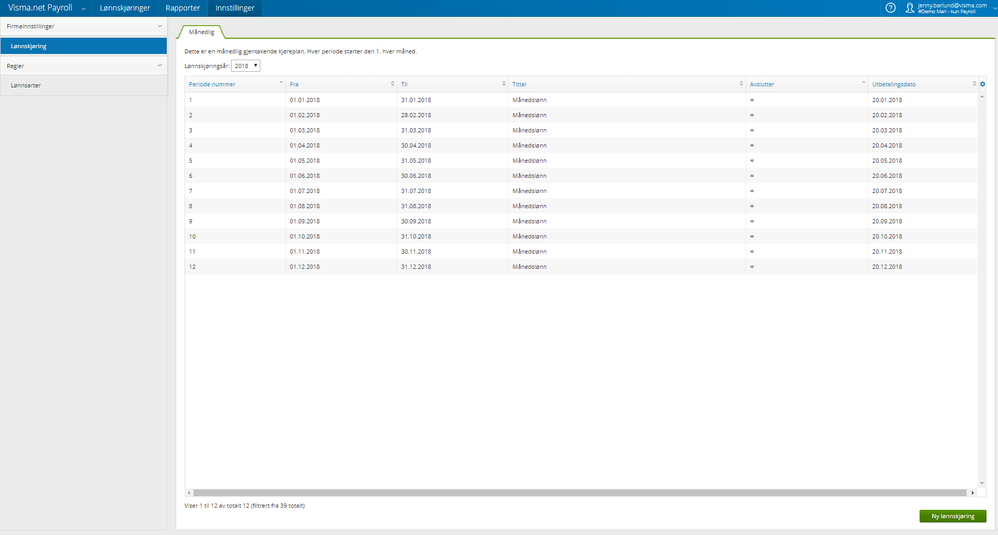Collapse the Regler section
The image size is (998, 535).
pyautogui.click(x=159, y=65)
